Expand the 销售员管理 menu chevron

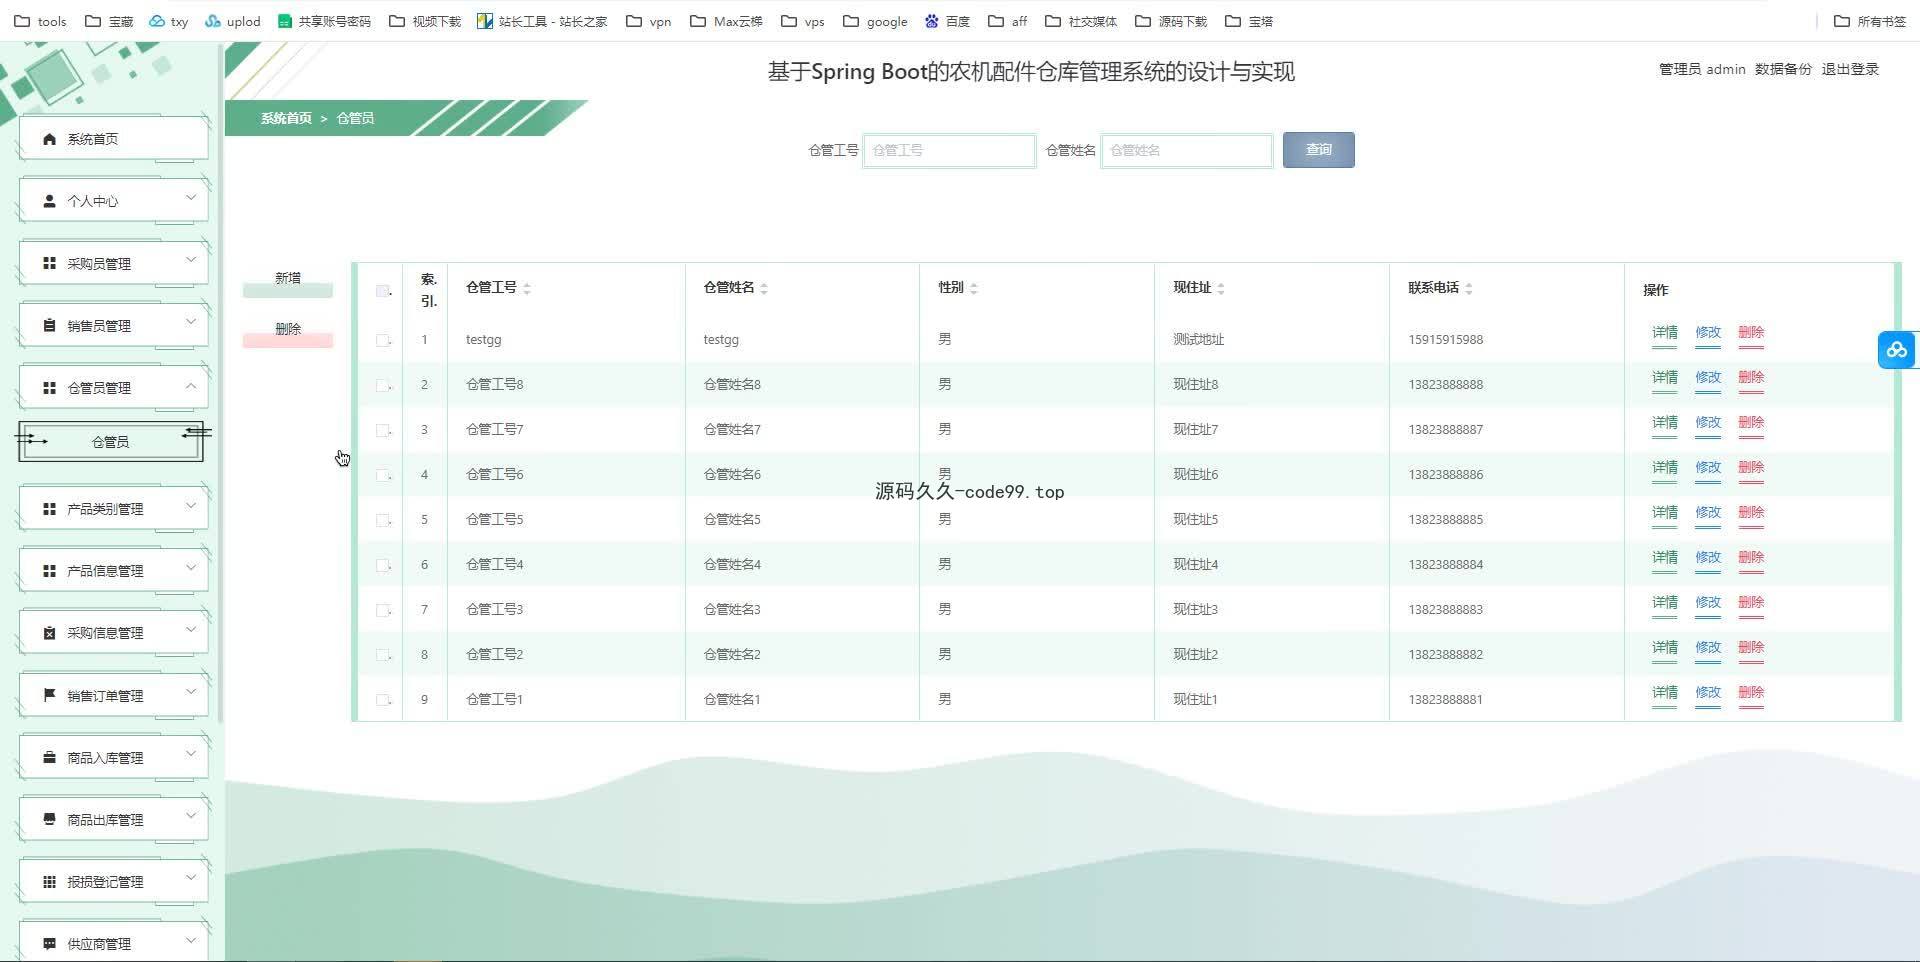point(191,322)
